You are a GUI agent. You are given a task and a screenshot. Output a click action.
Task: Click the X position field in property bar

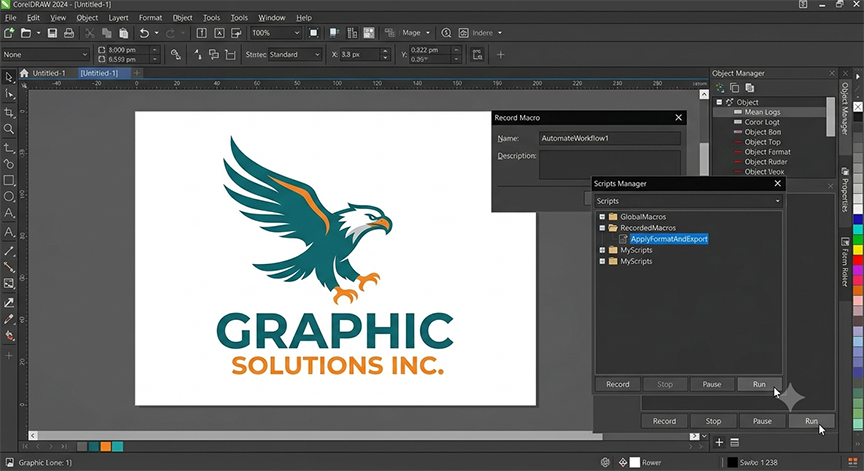point(359,55)
